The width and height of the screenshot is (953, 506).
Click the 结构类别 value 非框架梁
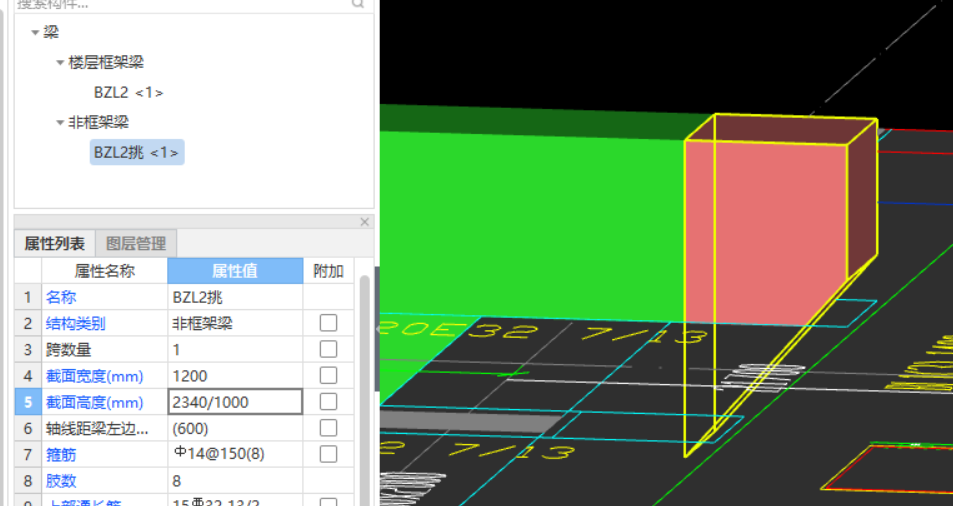point(235,323)
